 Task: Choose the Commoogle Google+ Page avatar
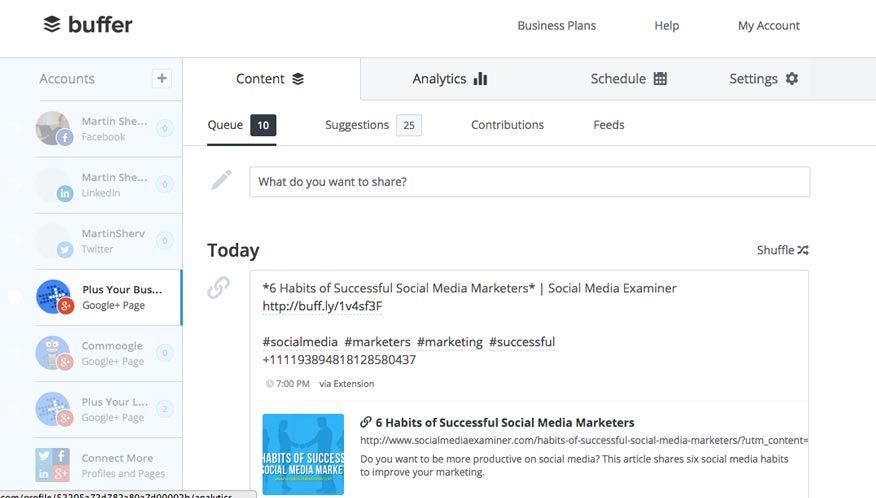click(x=54, y=353)
